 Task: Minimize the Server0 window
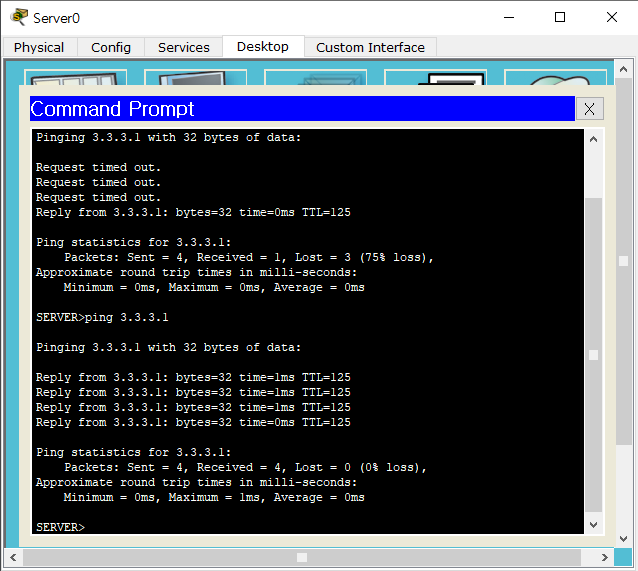coord(509,17)
